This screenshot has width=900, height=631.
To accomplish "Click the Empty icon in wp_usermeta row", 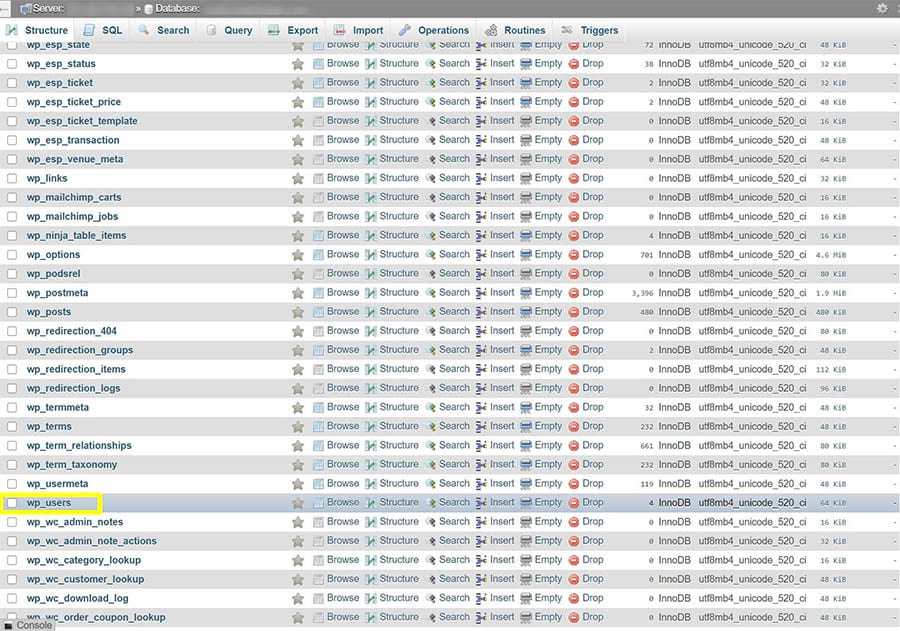I will pos(526,484).
